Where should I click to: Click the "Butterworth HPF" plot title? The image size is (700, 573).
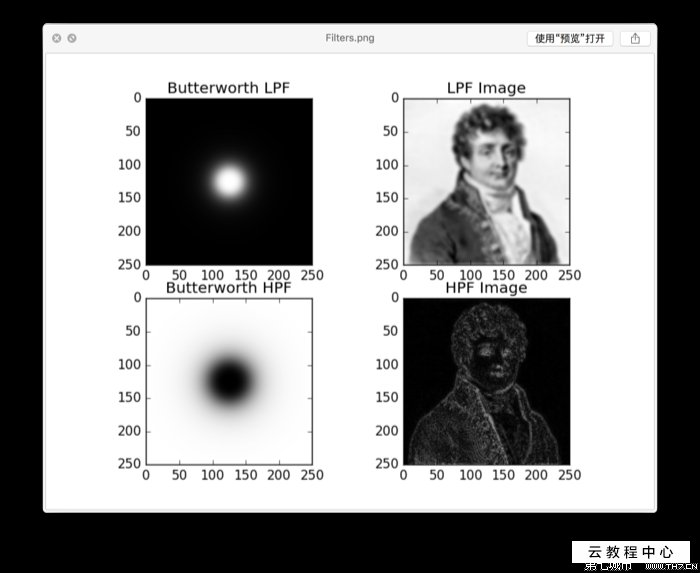click(x=229, y=288)
